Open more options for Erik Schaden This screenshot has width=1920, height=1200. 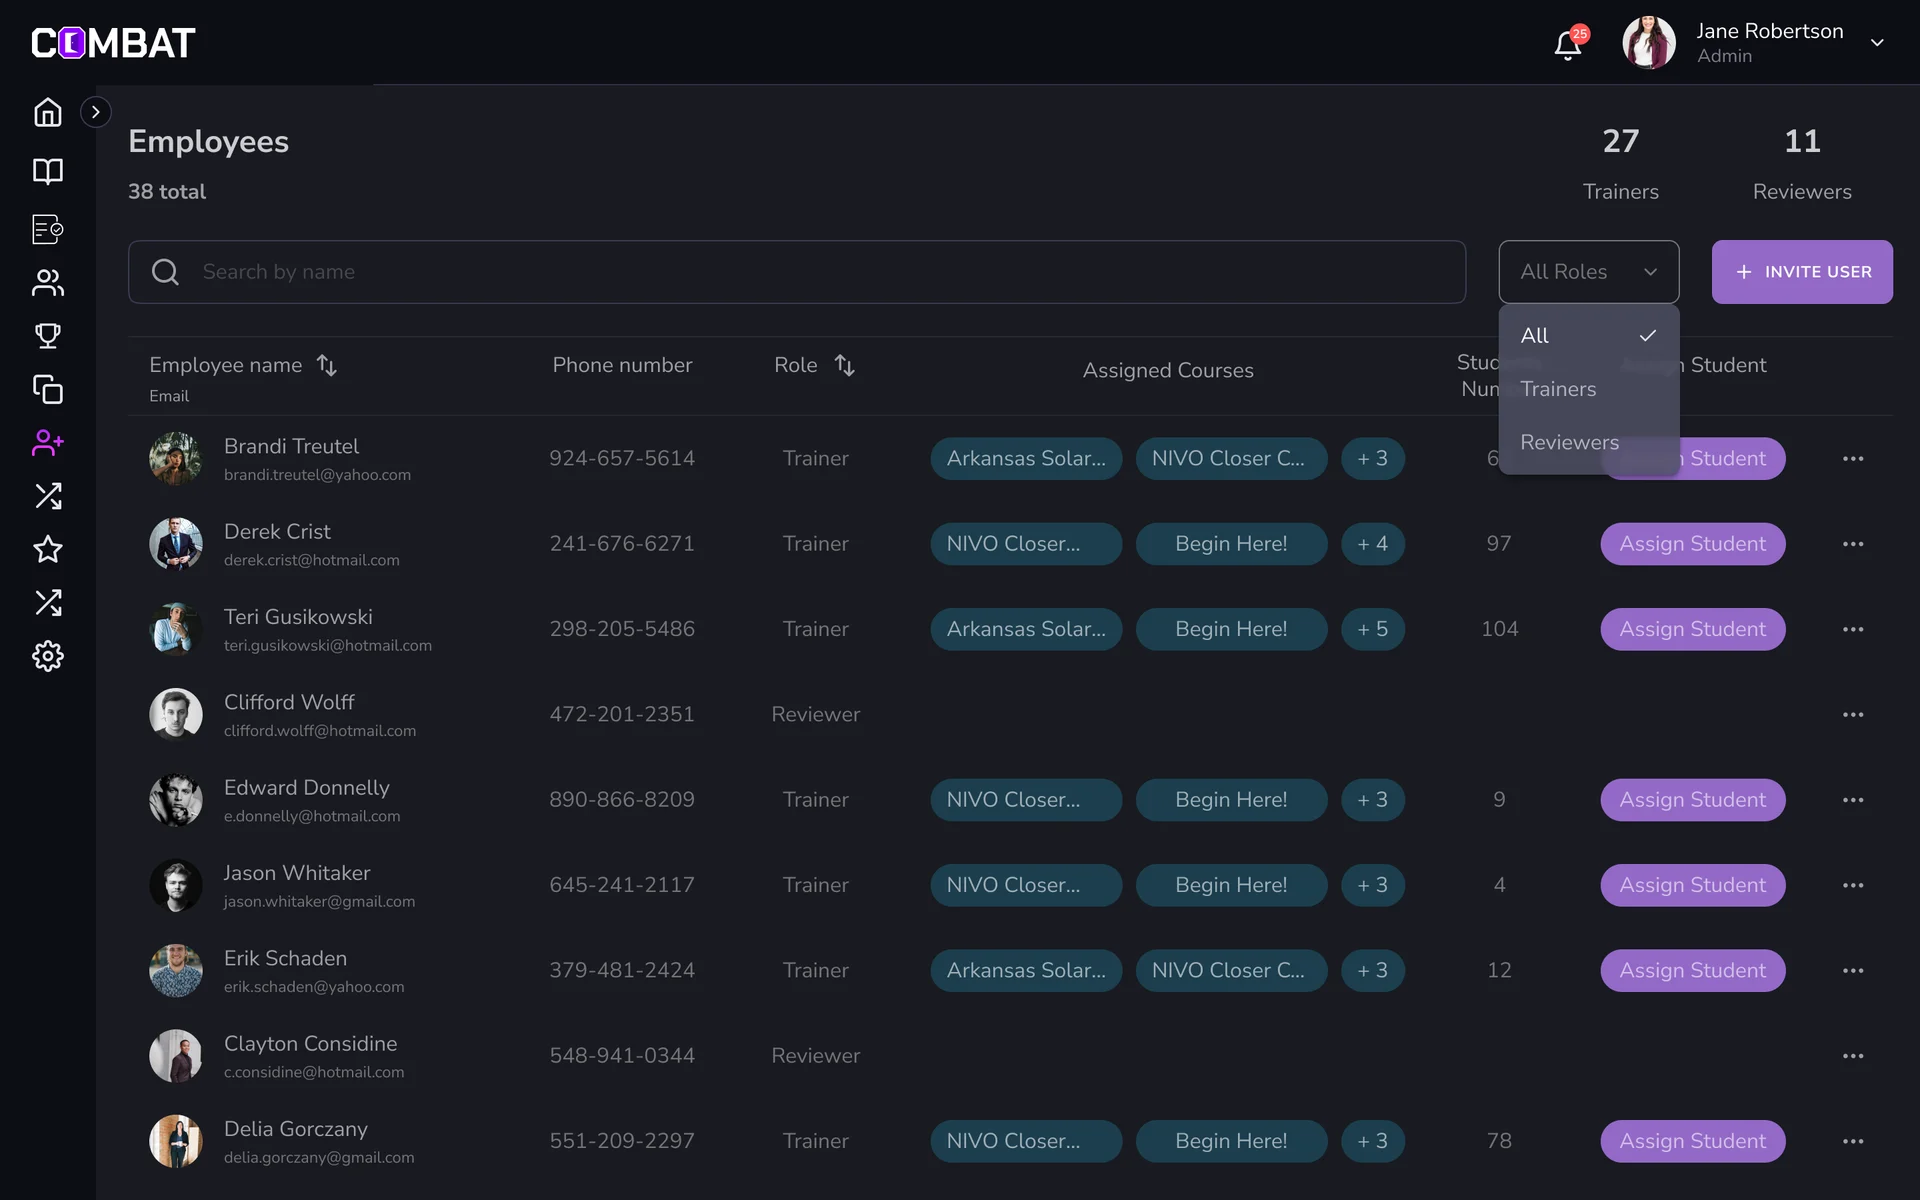[1853, 971]
